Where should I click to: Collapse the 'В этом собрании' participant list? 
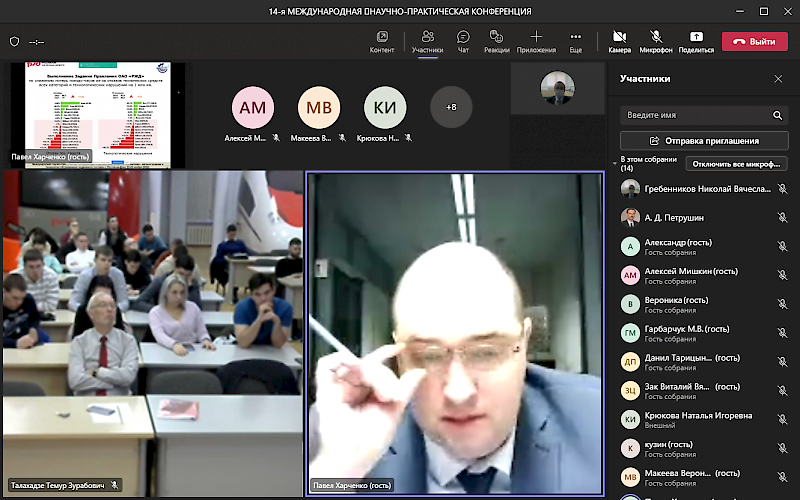[x=615, y=162]
